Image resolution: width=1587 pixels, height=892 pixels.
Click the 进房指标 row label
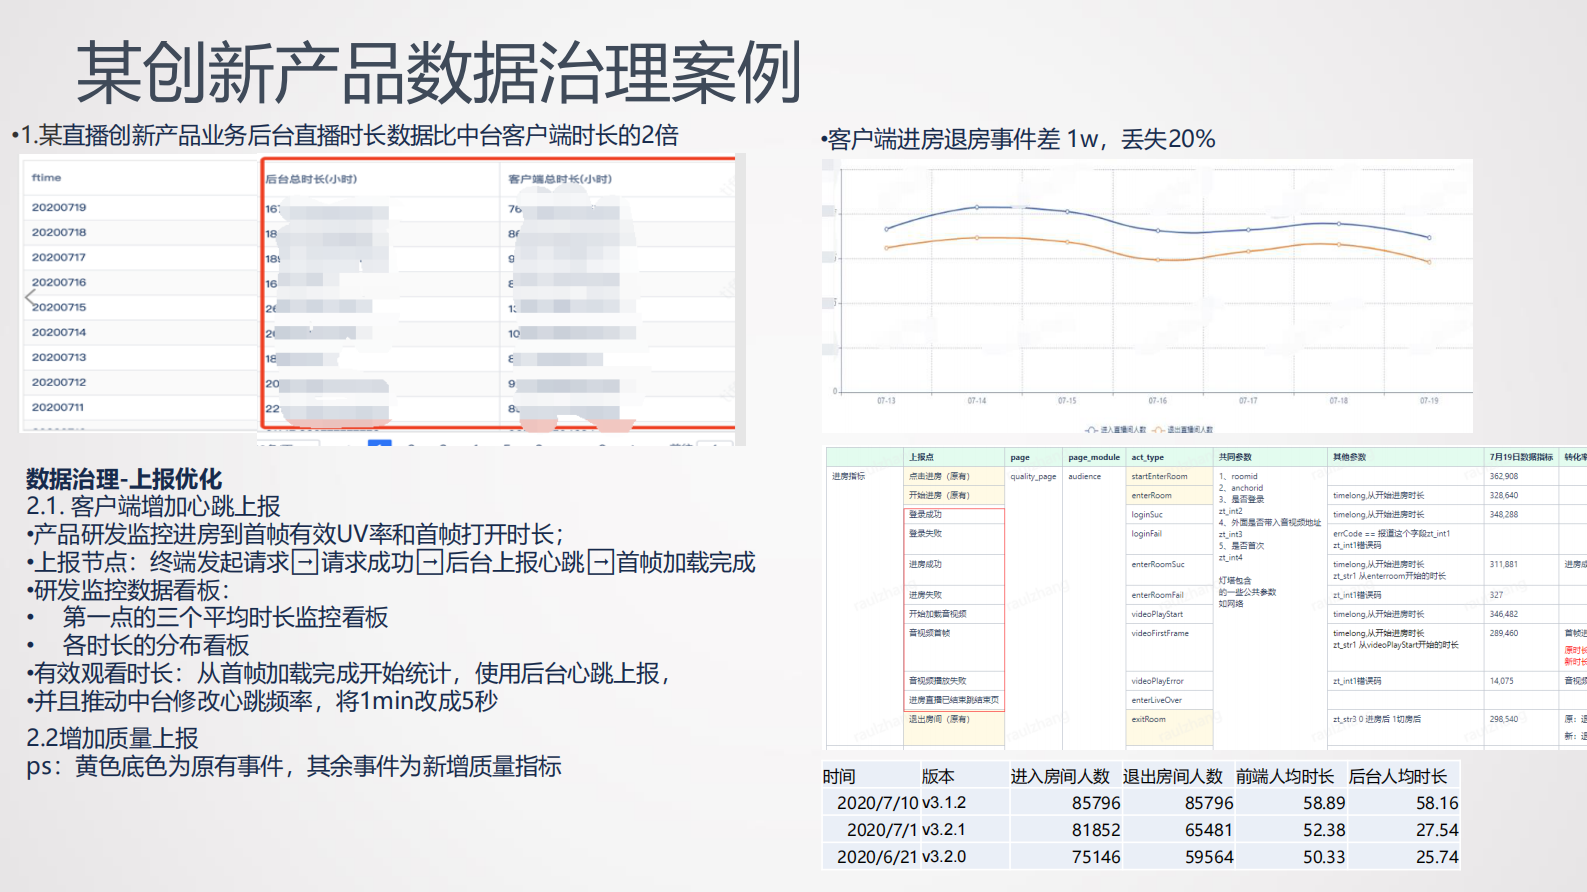coord(848,476)
